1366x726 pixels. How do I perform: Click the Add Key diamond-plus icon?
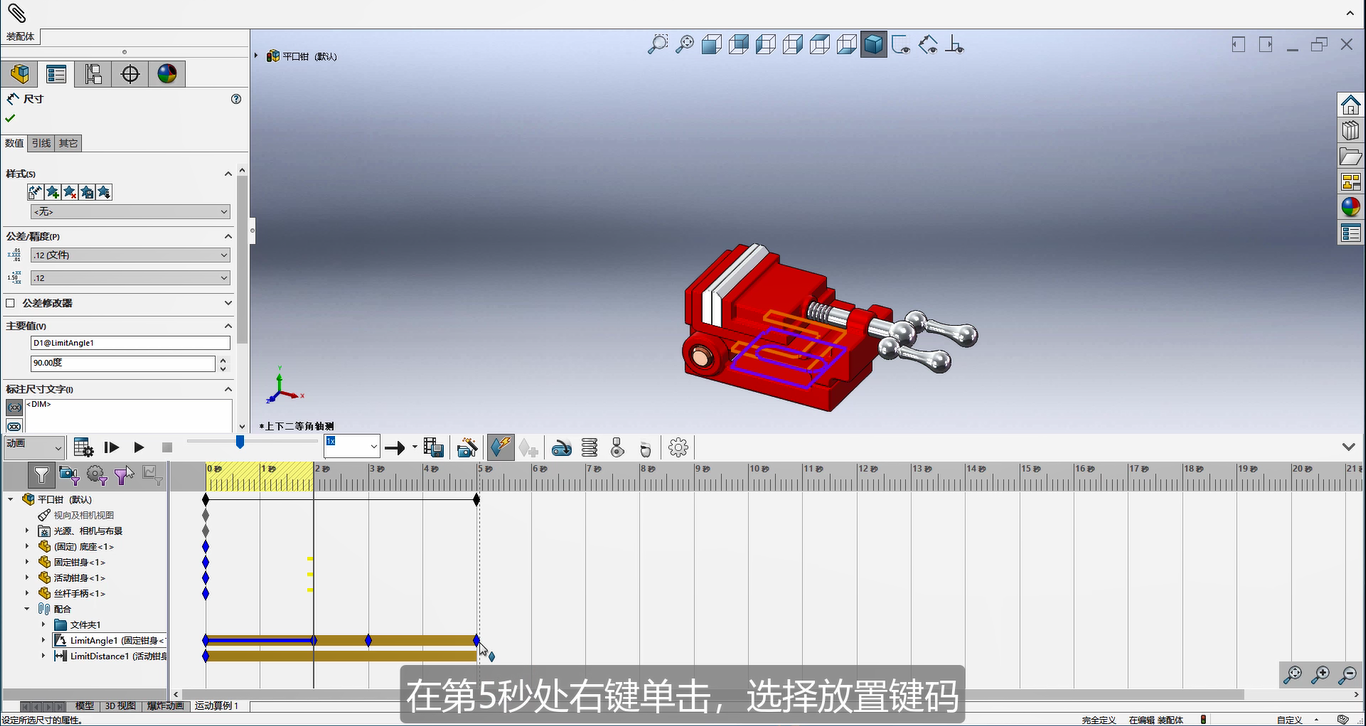coord(528,447)
